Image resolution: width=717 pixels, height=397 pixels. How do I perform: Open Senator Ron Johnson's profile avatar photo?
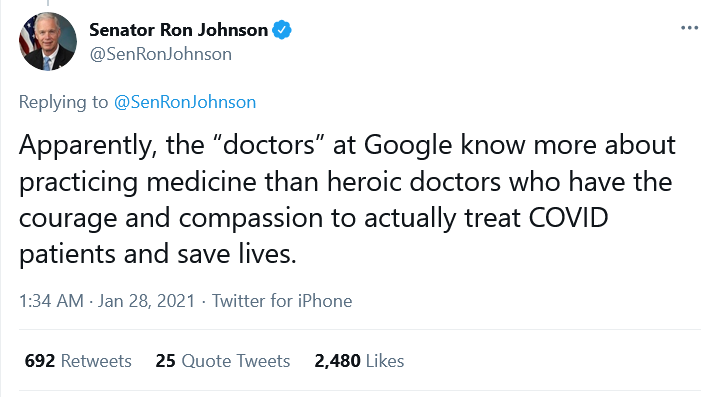click(x=48, y=42)
